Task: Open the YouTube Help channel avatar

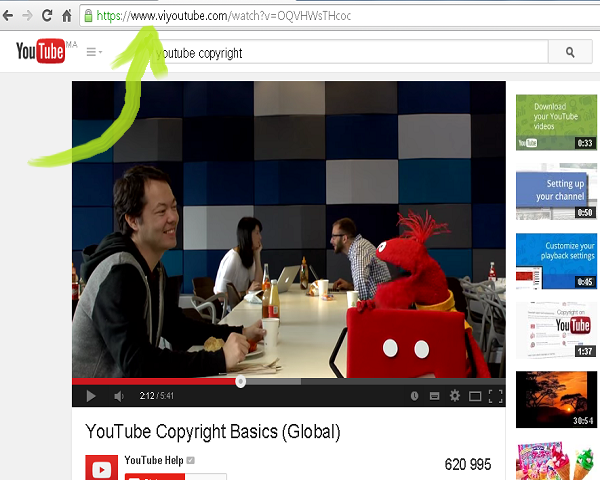Action: pyautogui.click(x=101, y=467)
